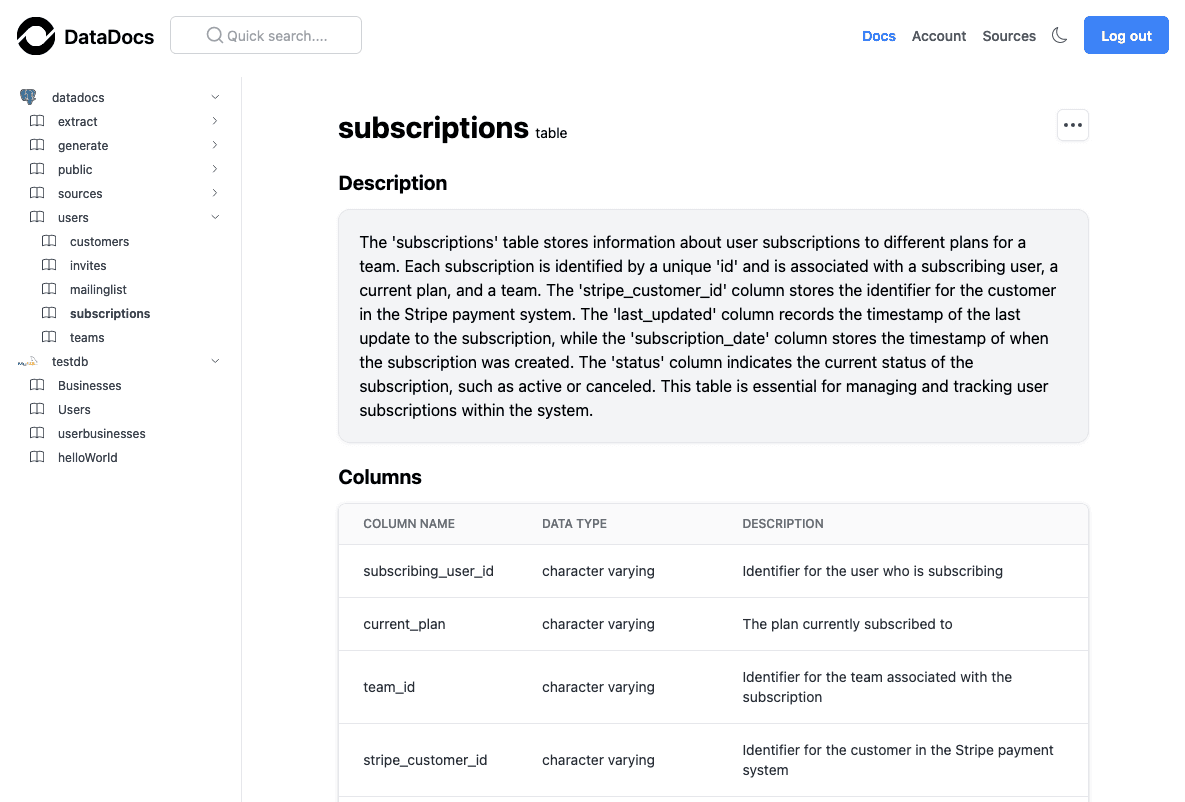Collapse the datadocs database tree
The image size is (1185, 802).
(x=215, y=96)
